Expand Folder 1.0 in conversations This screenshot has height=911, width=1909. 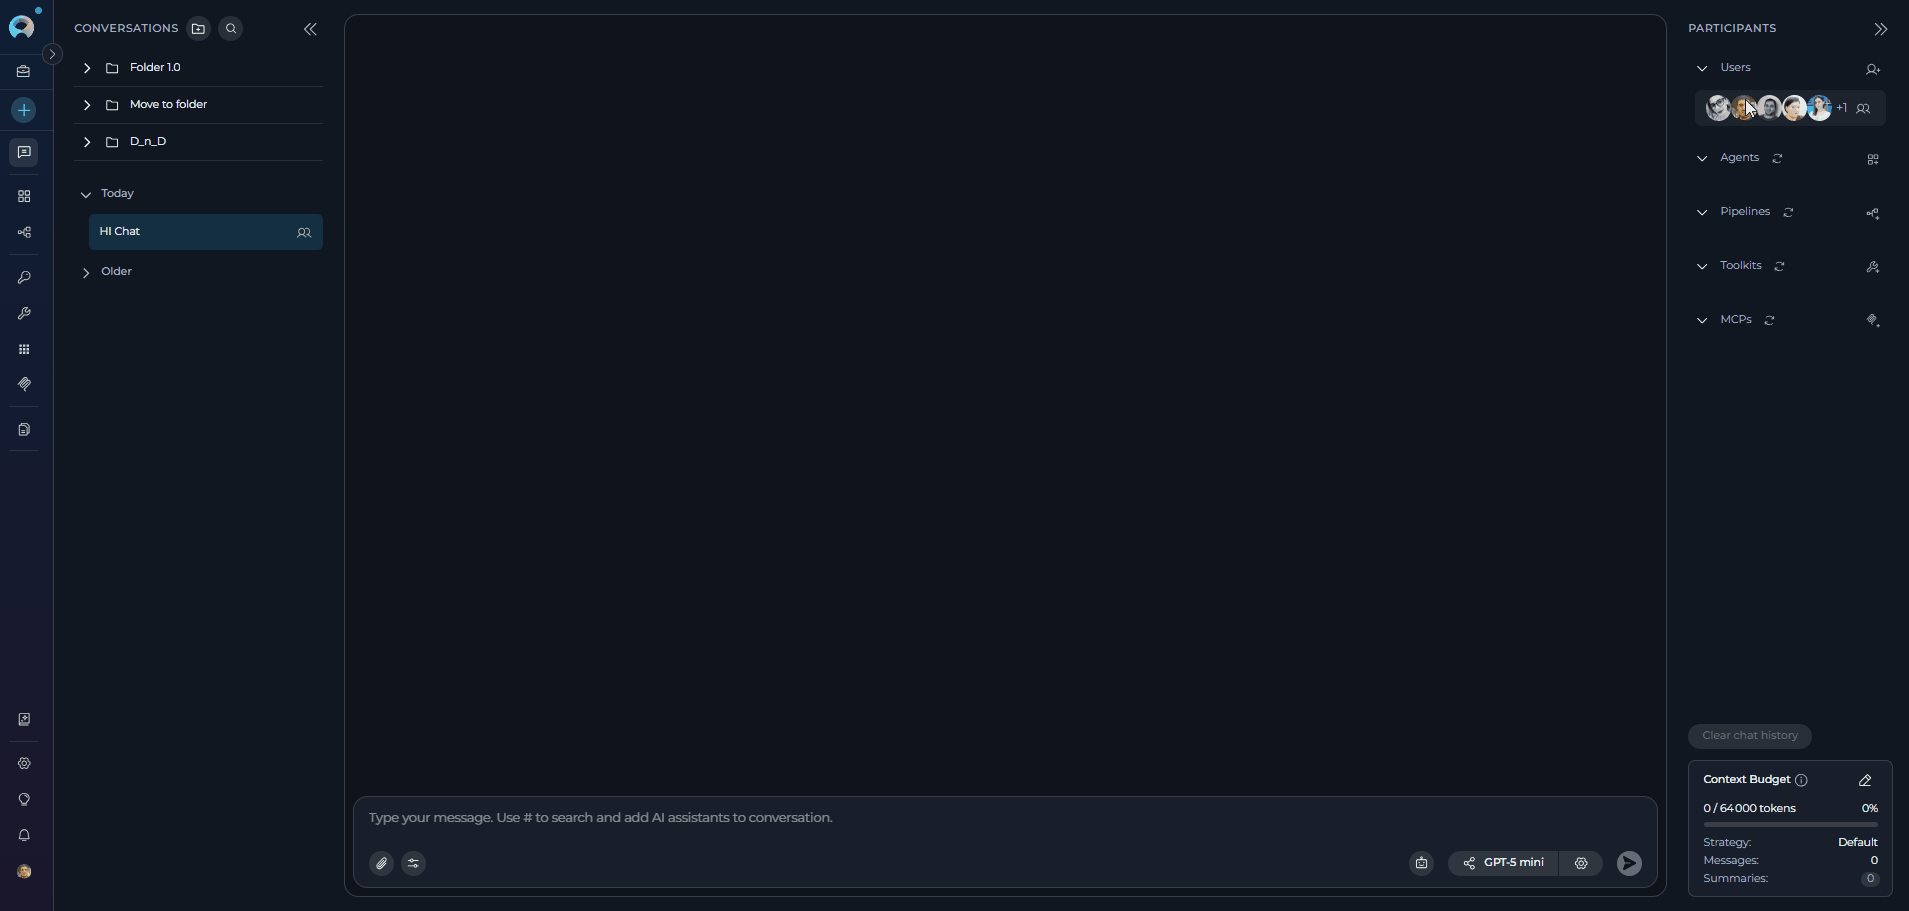click(x=87, y=68)
